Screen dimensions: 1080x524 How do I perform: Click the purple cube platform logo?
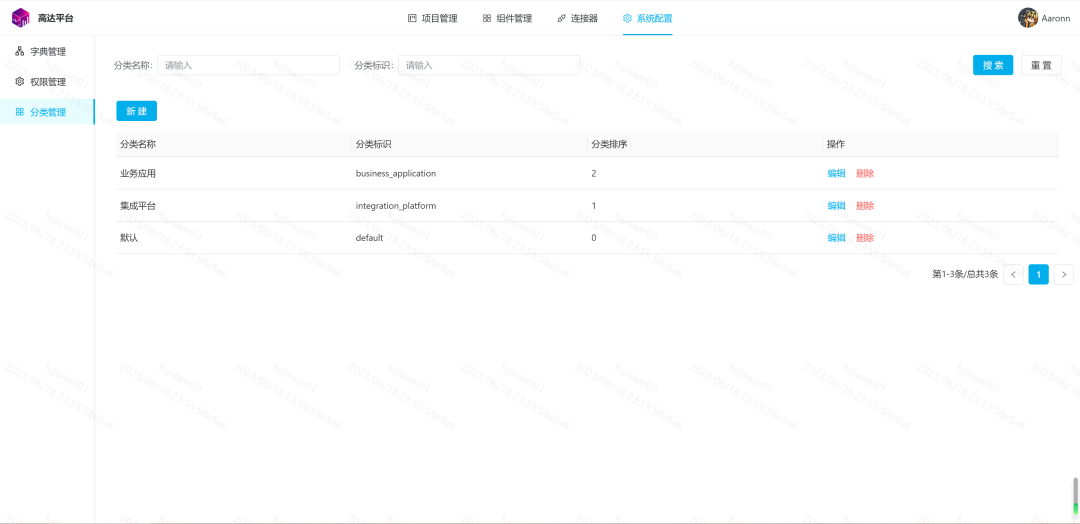(x=21, y=18)
